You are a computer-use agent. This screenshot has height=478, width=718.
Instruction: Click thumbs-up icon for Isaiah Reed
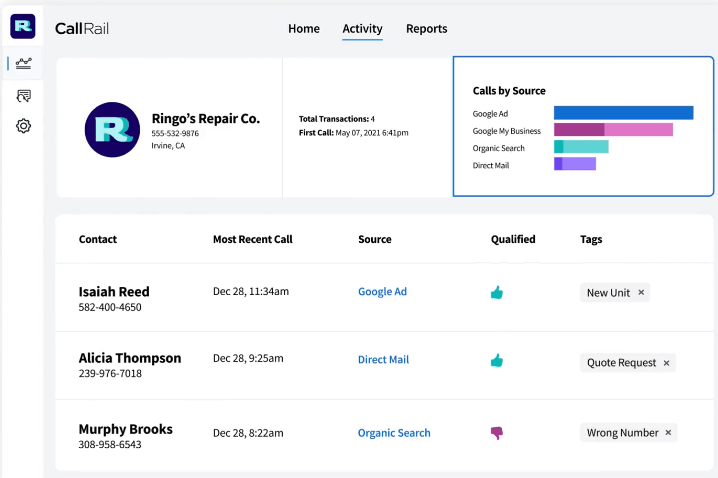point(497,293)
